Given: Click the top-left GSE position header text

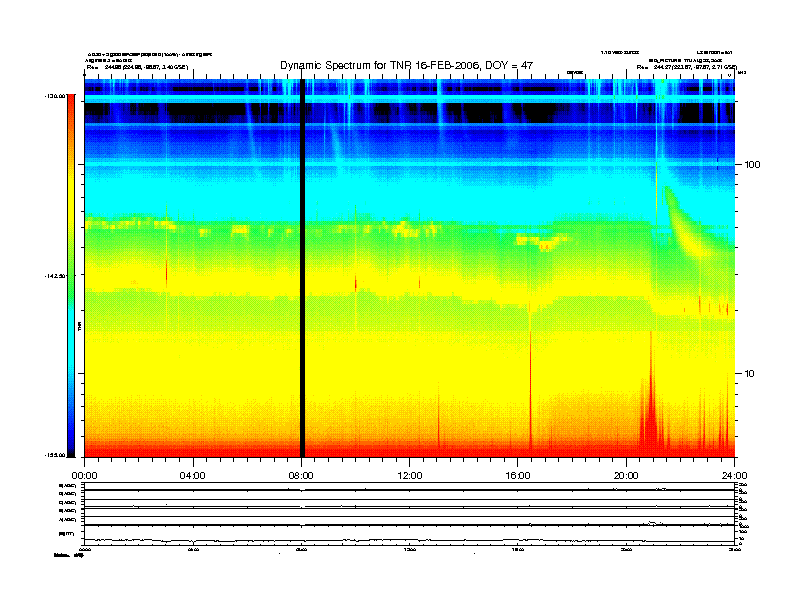Looking at the screenshot, I should pyautogui.click(x=137, y=67).
